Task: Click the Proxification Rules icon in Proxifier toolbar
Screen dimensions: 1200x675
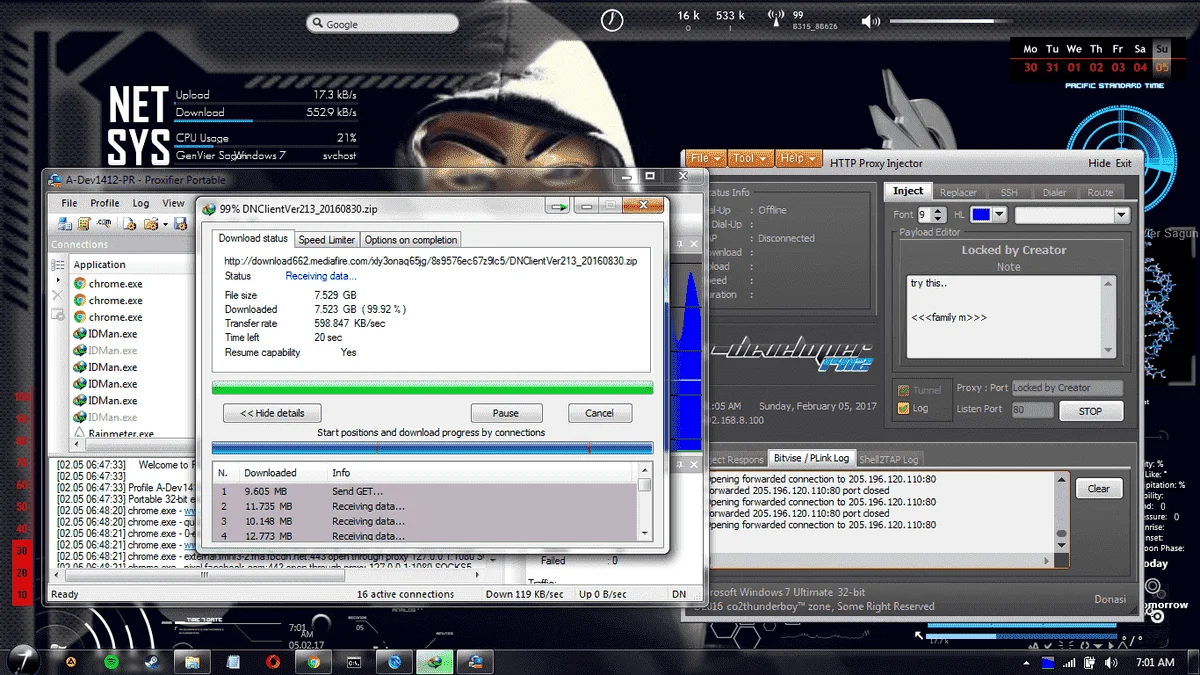Action: click(84, 224)
